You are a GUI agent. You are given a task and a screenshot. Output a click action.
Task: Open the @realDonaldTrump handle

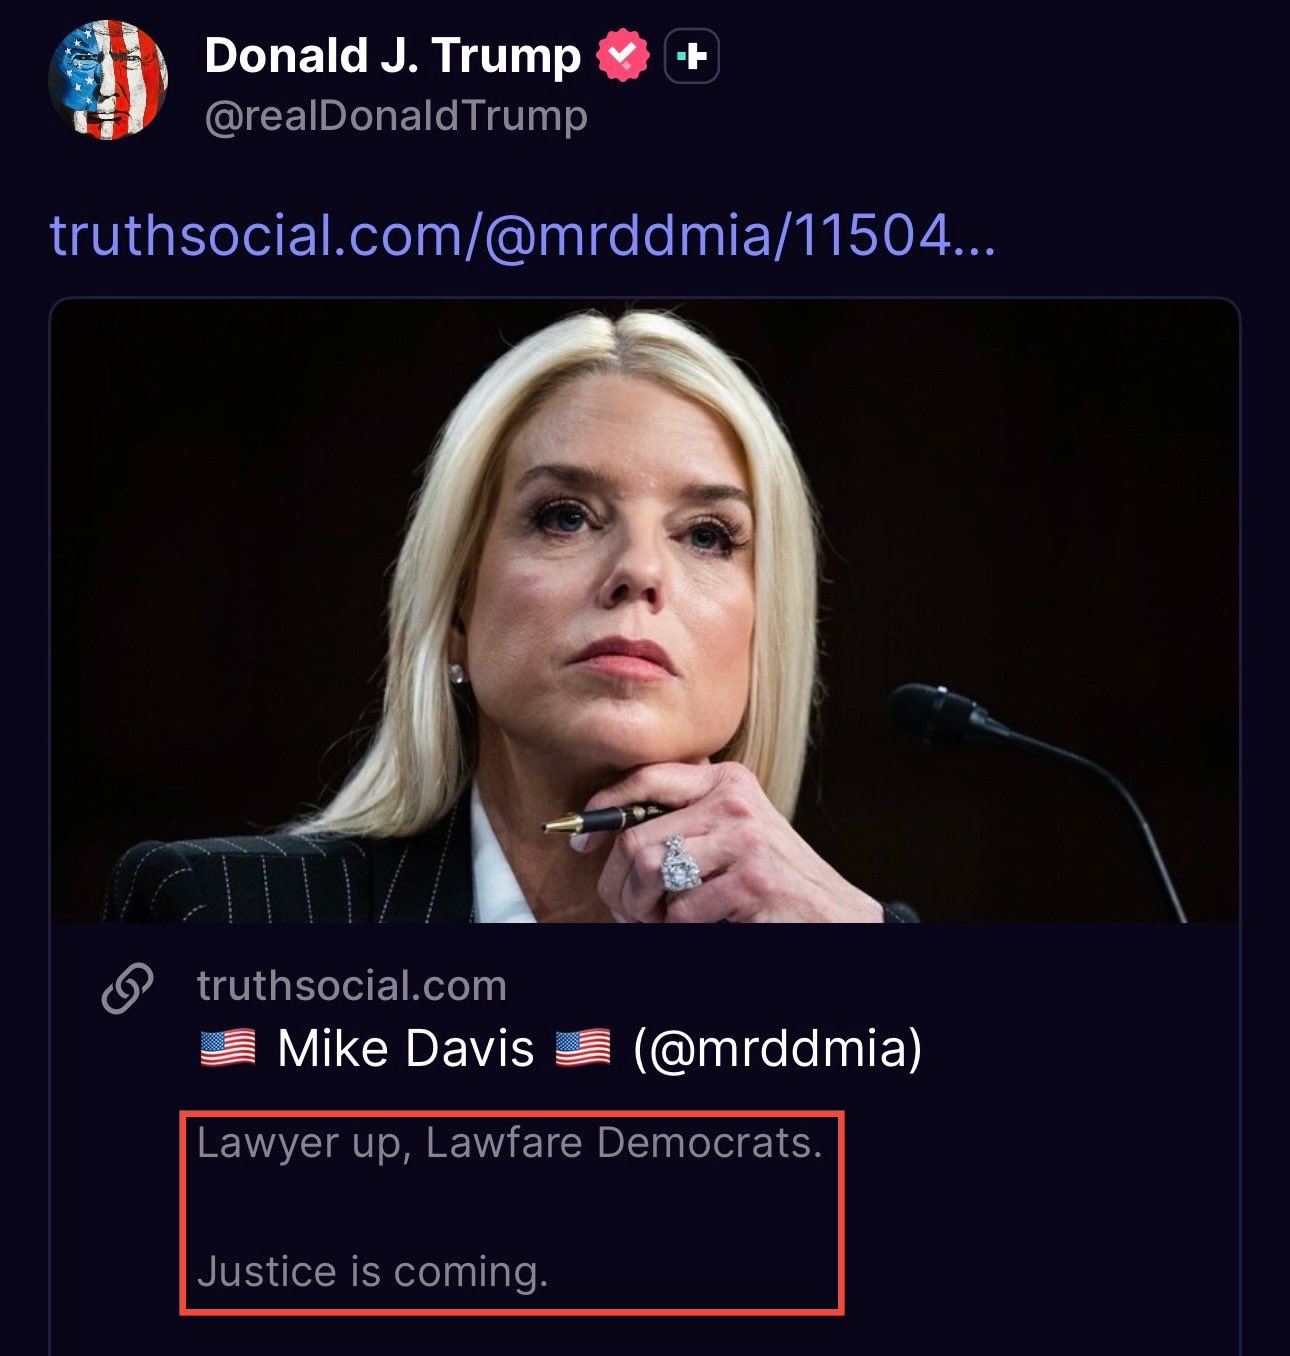396,117
